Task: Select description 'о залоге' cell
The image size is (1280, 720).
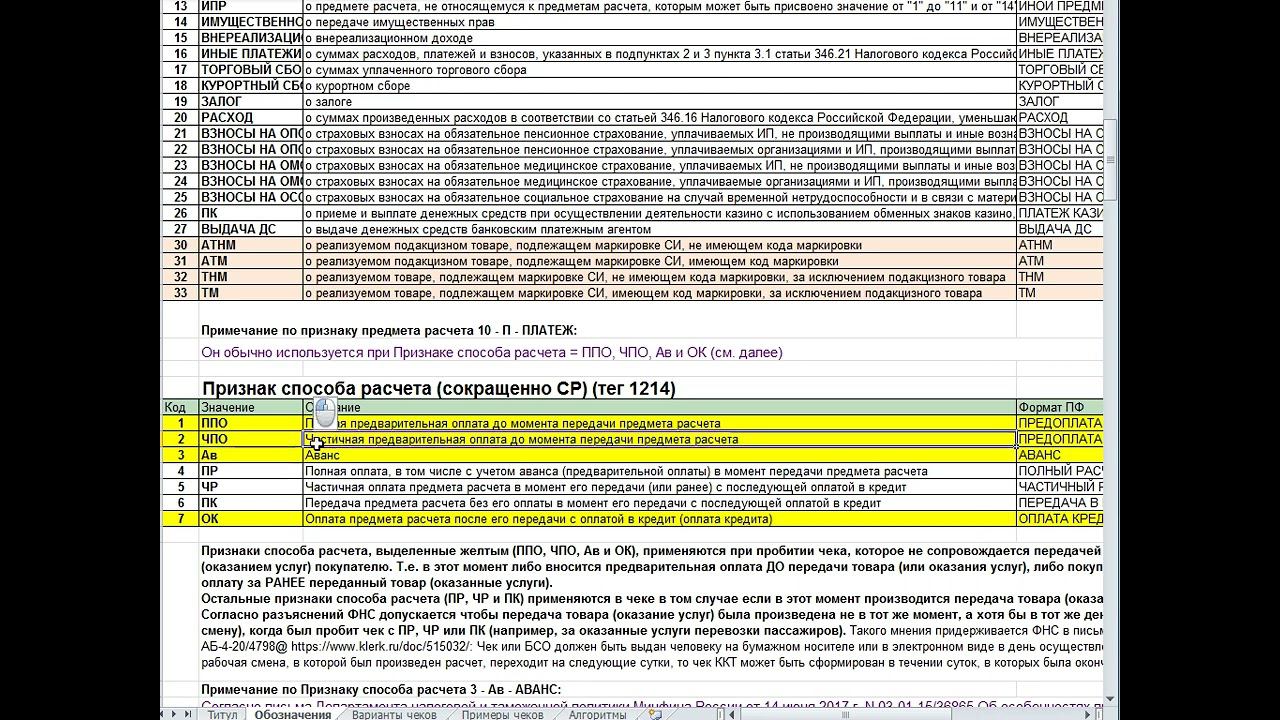Action: pos(660,102)
